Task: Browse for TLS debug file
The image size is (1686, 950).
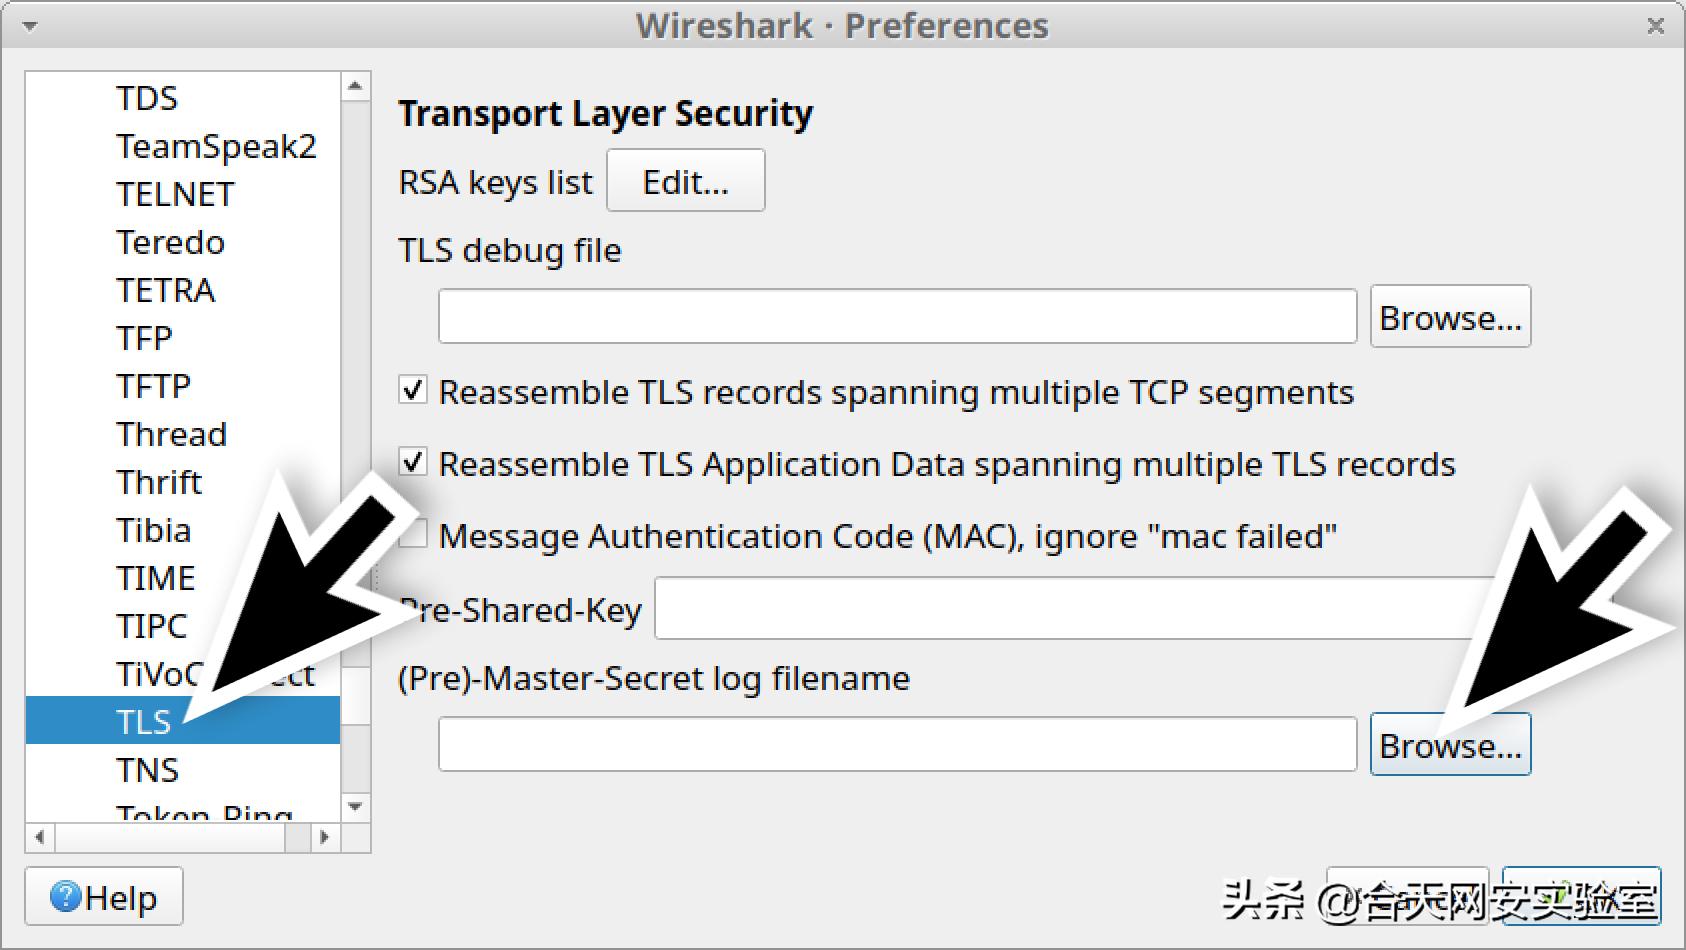Action: tap(1449, 317)
